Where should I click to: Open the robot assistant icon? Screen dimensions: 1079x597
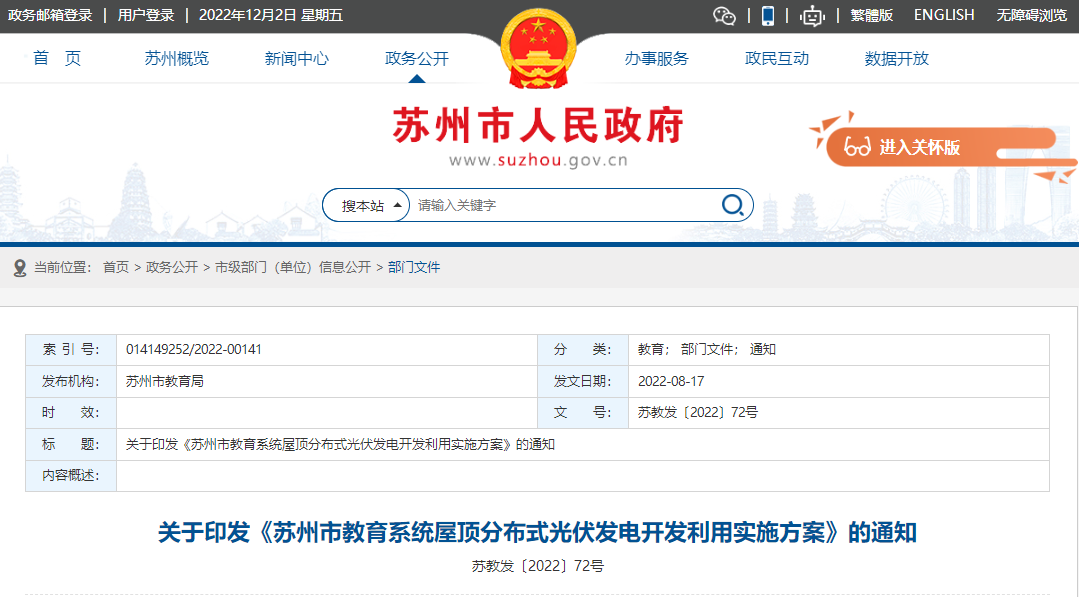[812, 15]
